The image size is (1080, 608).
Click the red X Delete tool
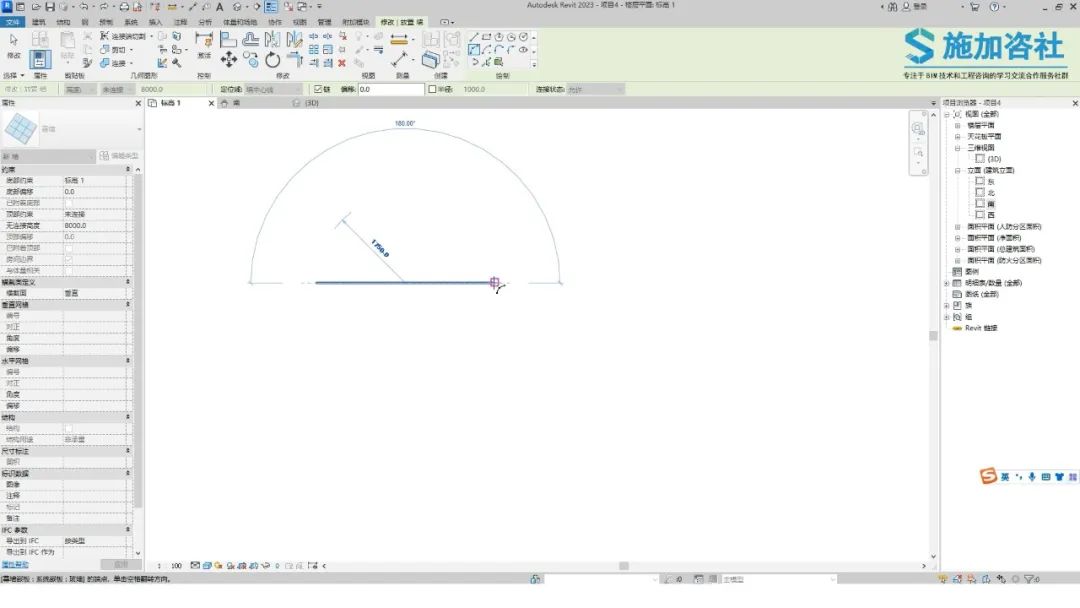pyautogui.click(x=342, y=63)
